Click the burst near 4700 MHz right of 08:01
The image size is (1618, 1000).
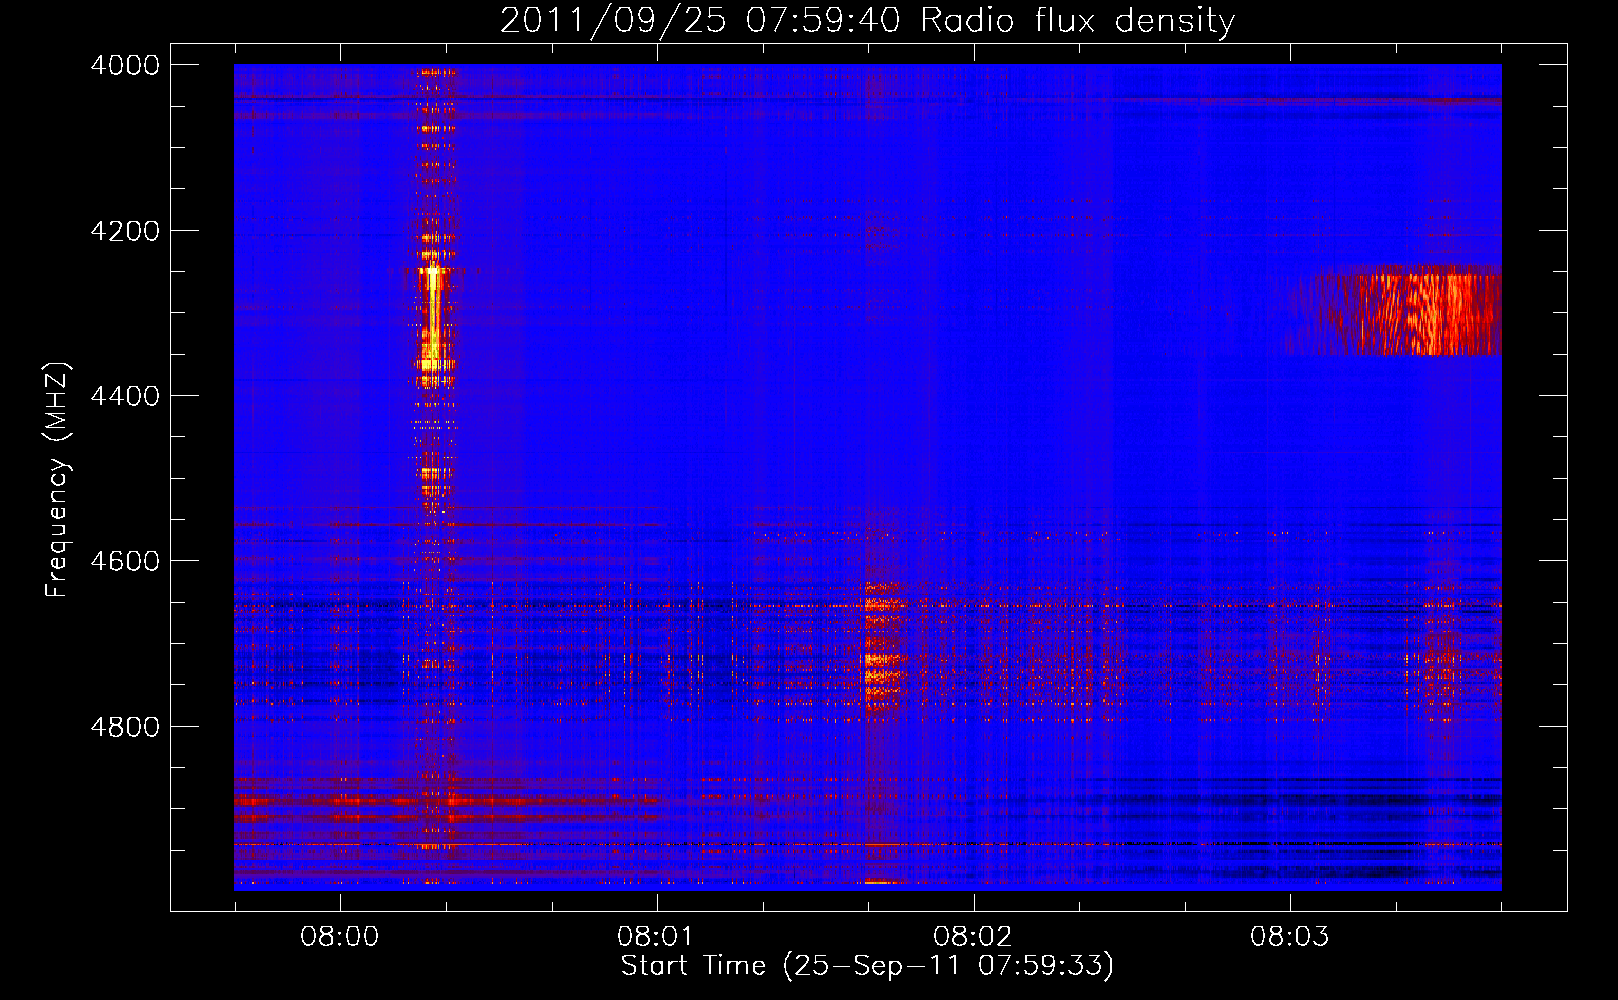click(881, 648)
